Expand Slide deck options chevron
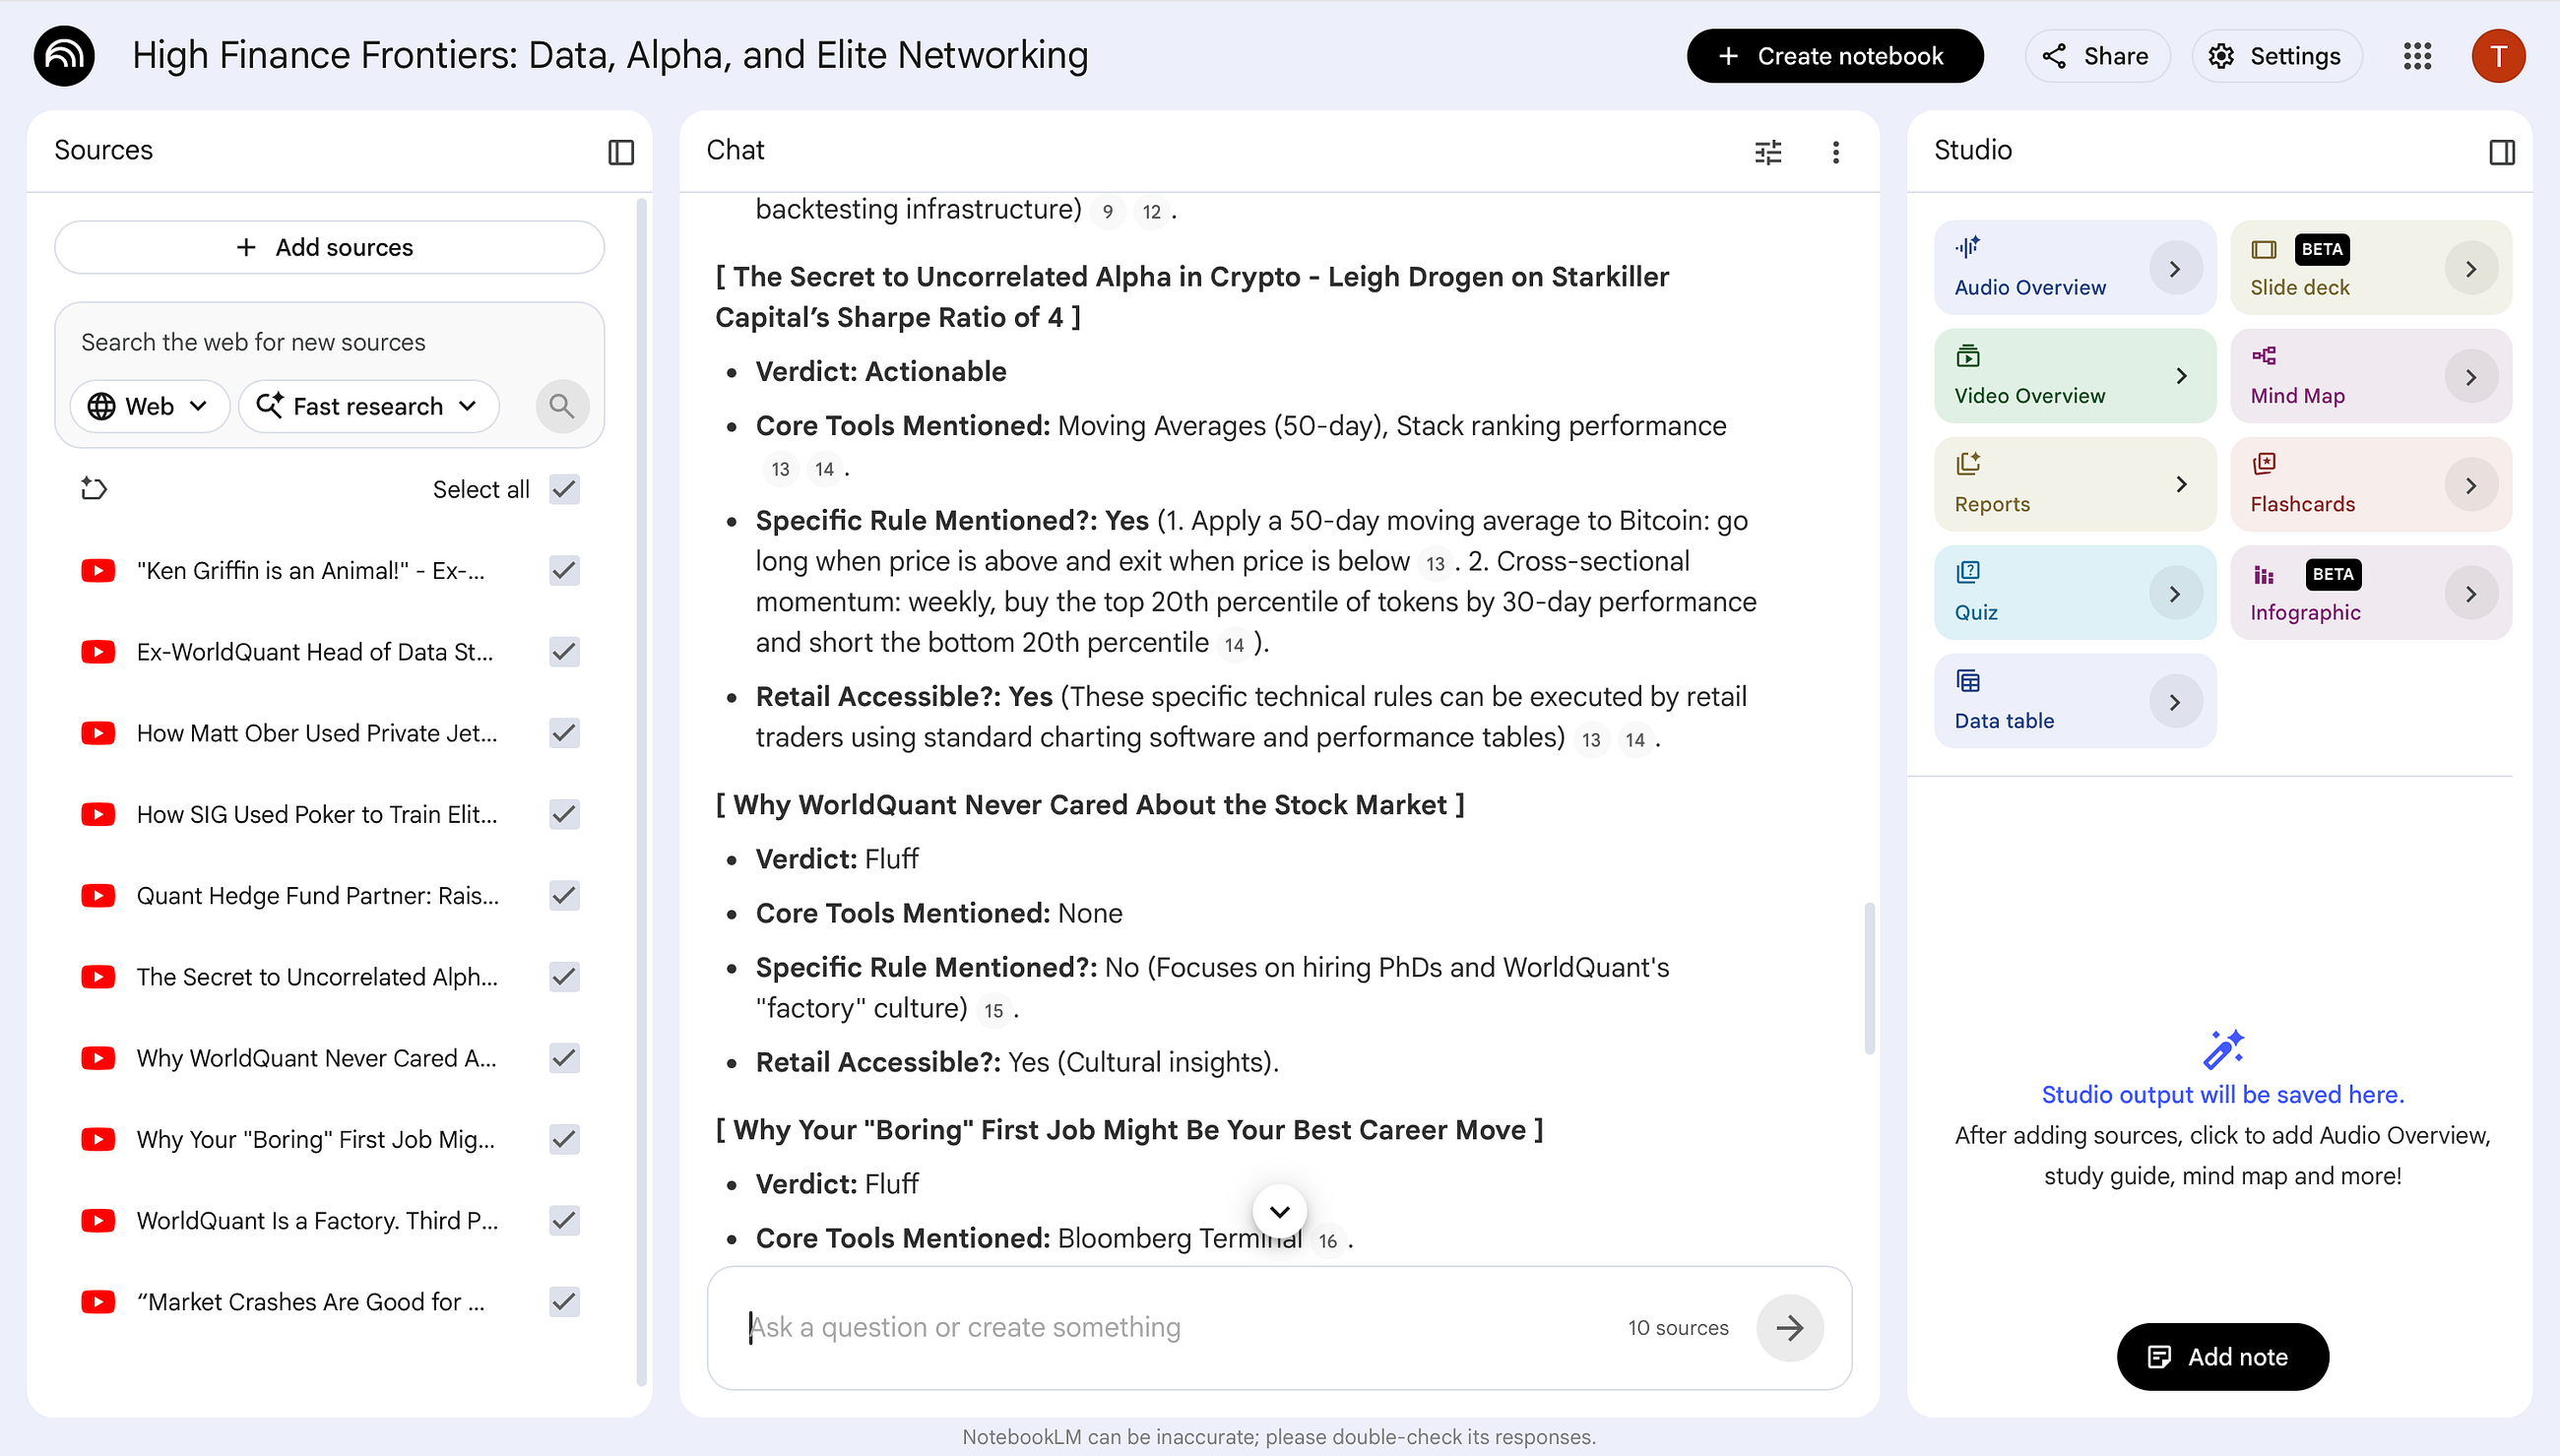The height and width of the screenshot is (1456, 2560). tap(2471, 269)
